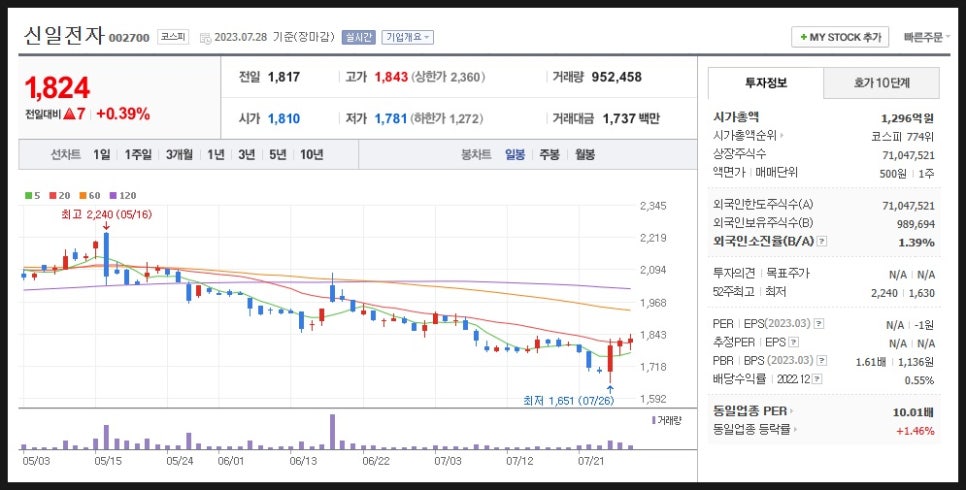Viewport: 966px width, 490px height.
Task: Open the 시가총액순위 ranking link
Action: 748,136
